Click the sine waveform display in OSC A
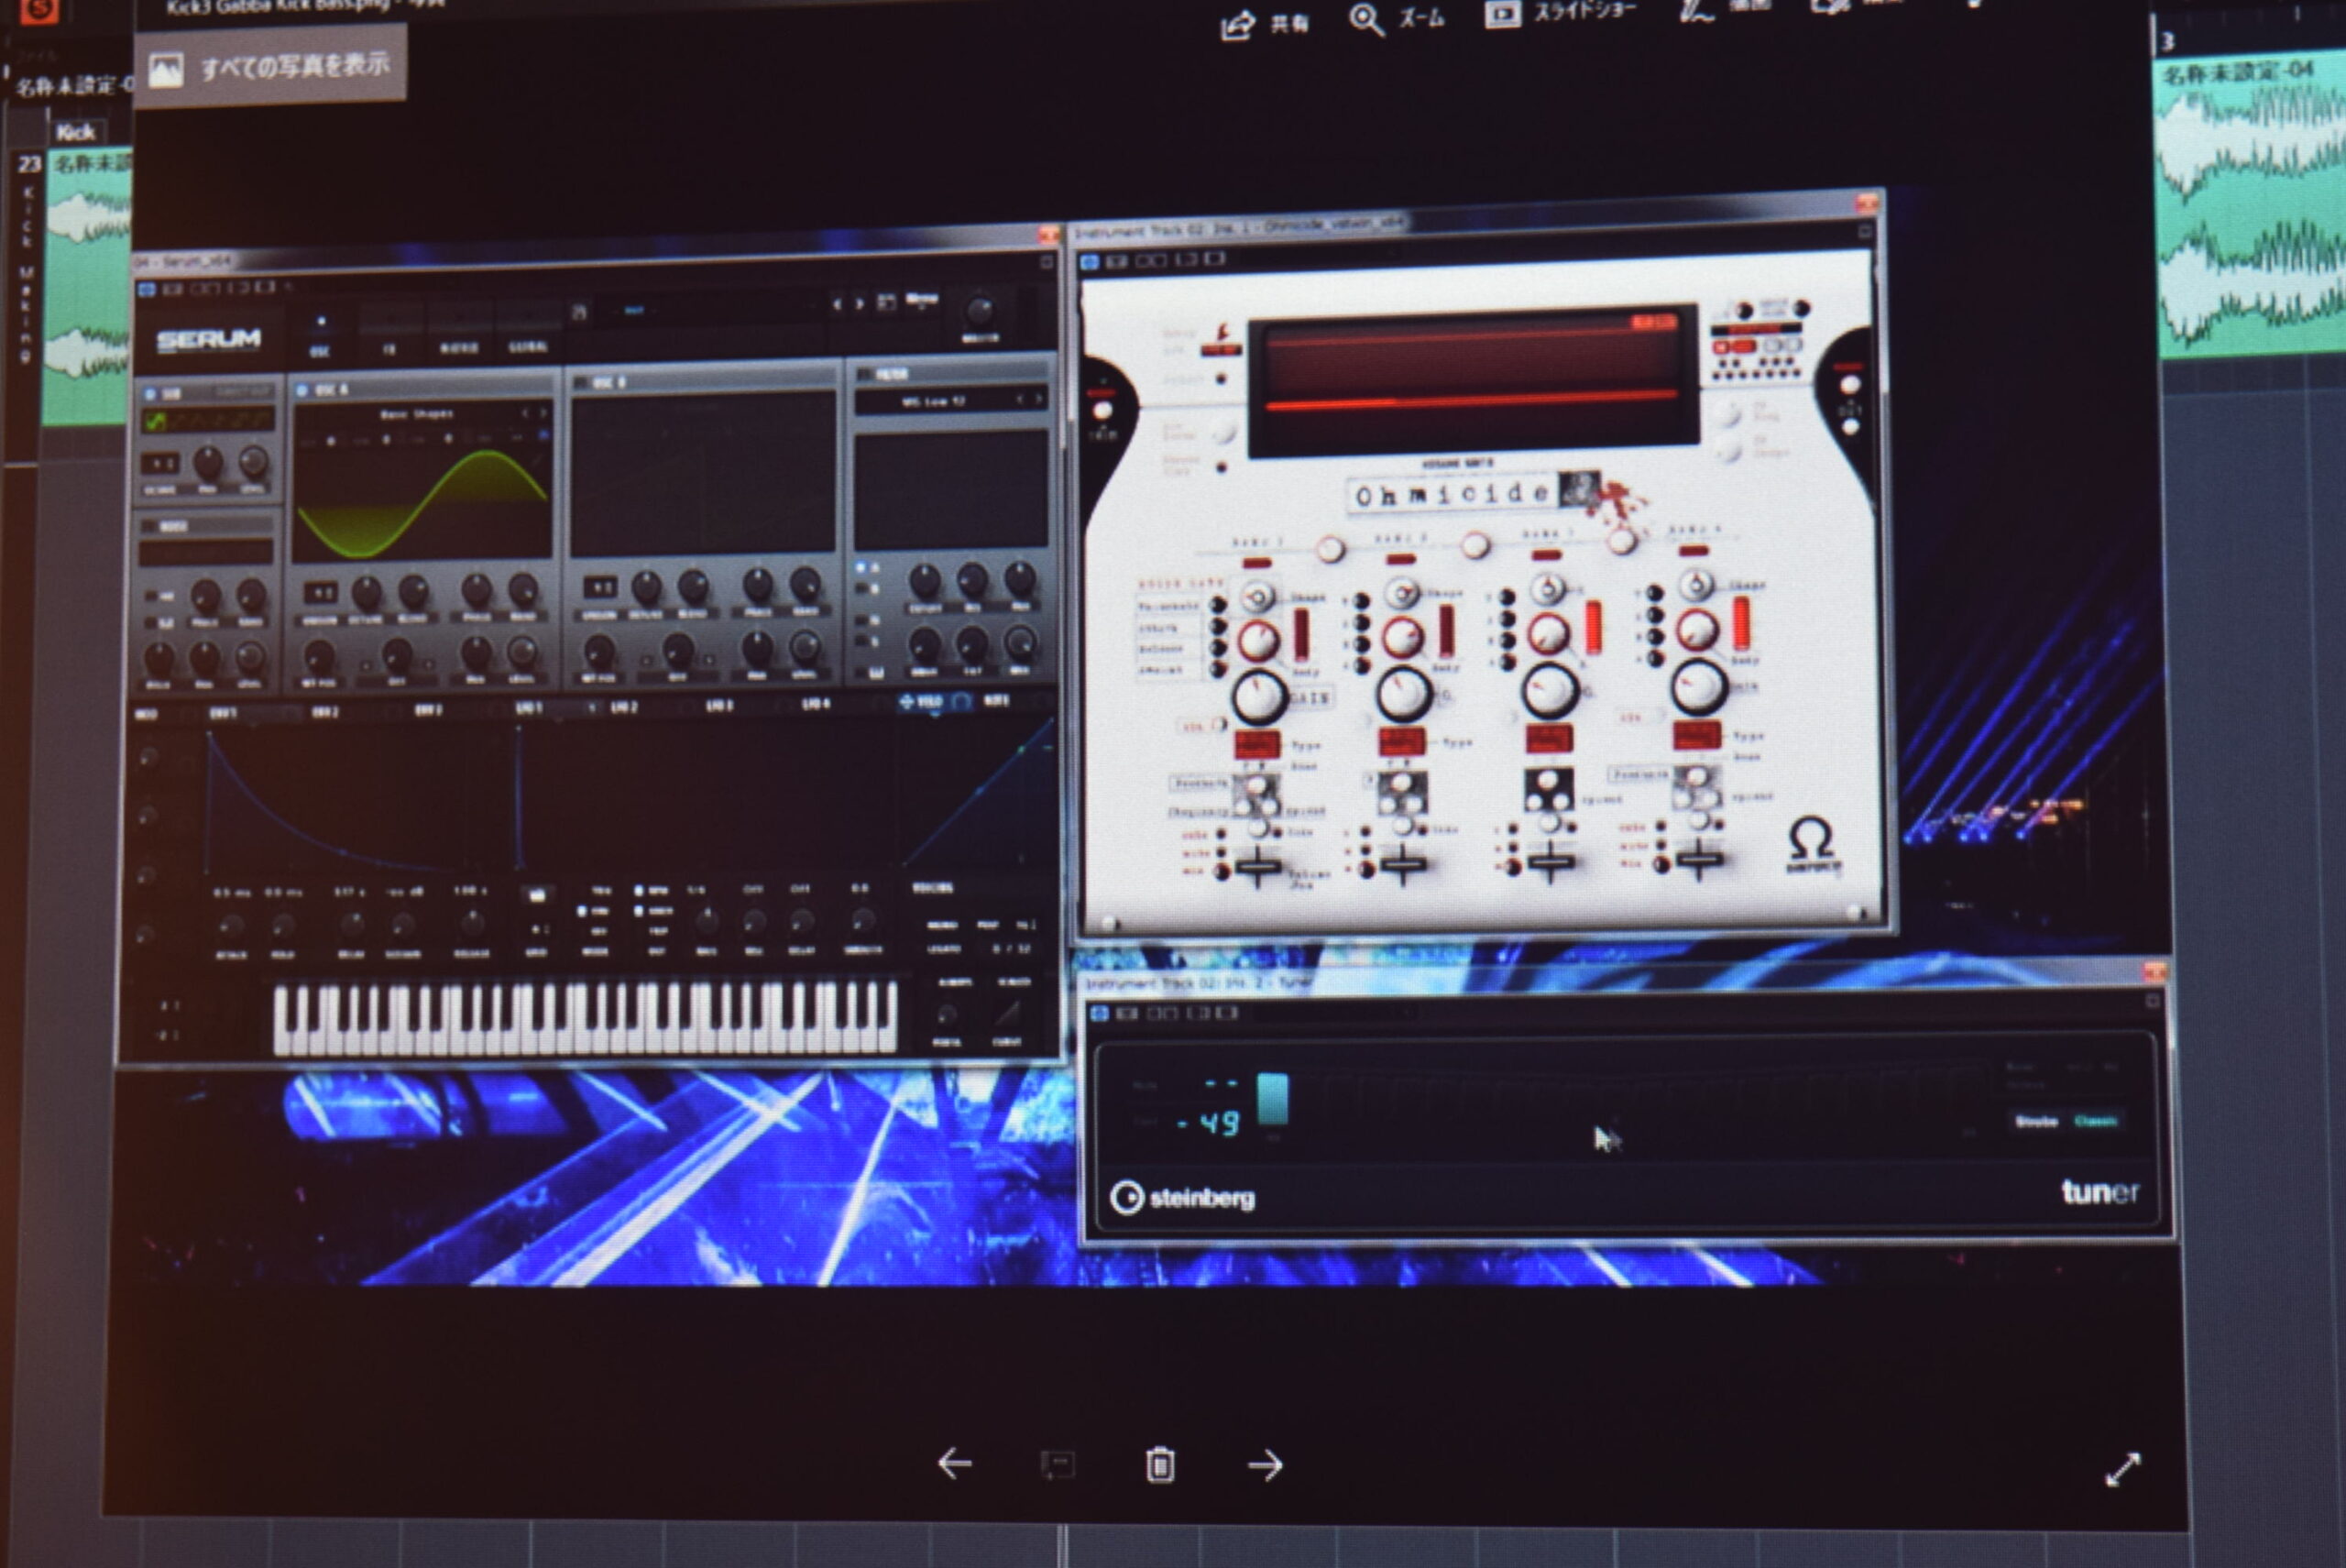Viewport: 2346px width, 1568px height. [x=422, y=503]
